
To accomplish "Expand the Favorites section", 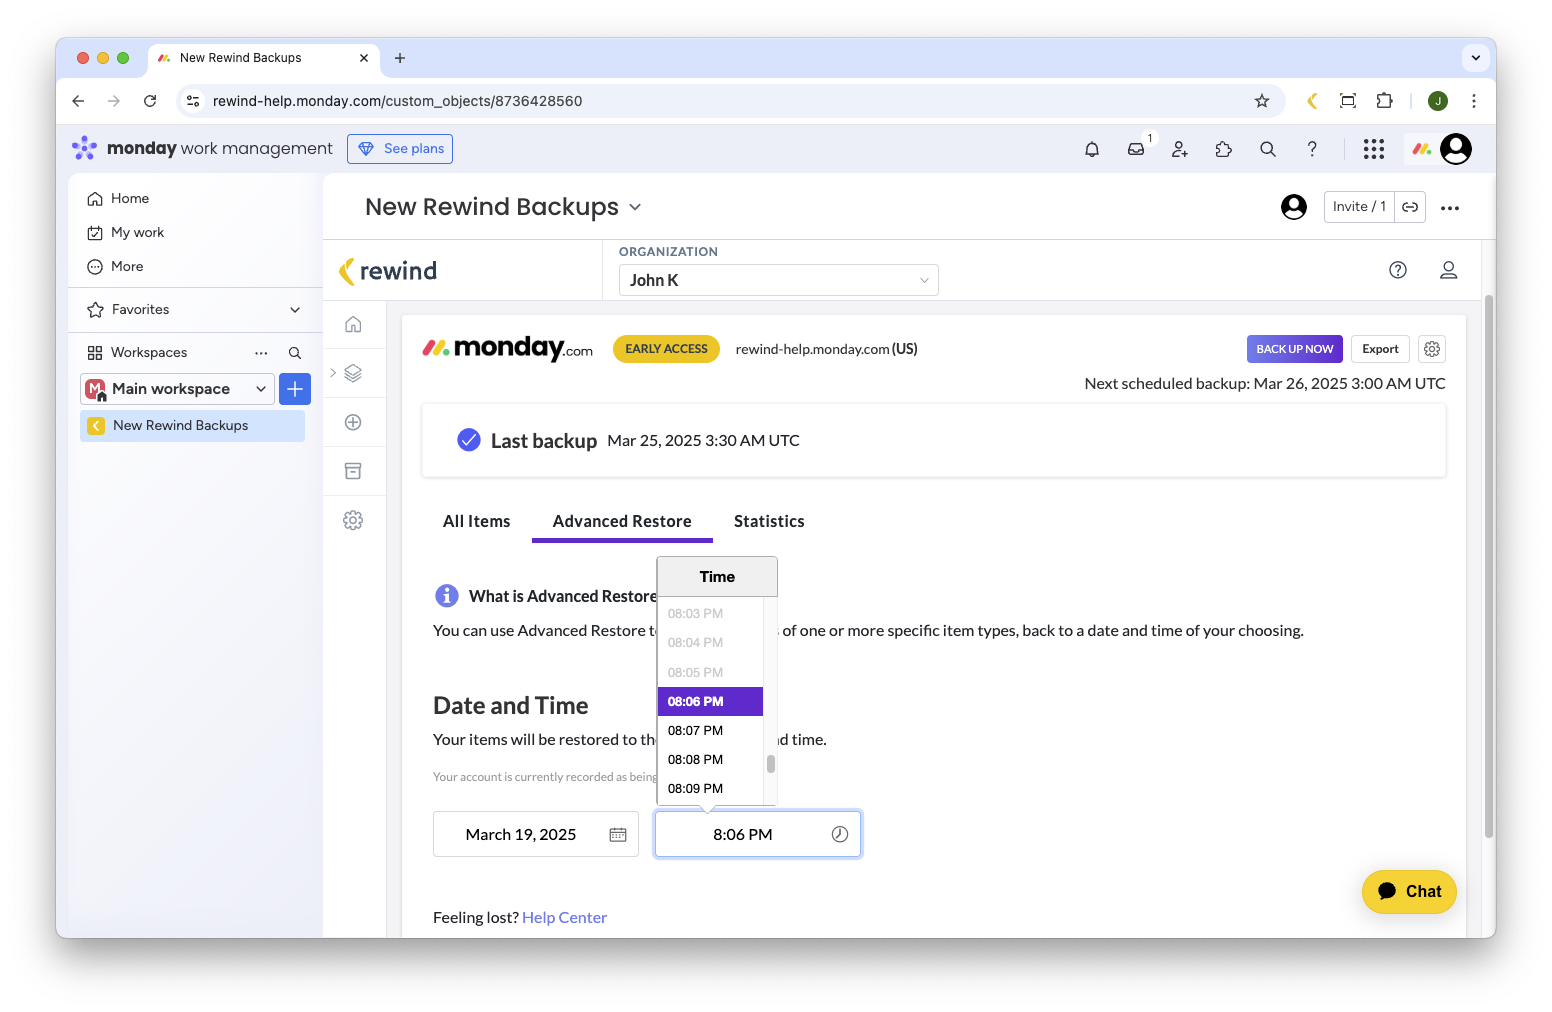I will pyautogui.click(x=295, y=310).
